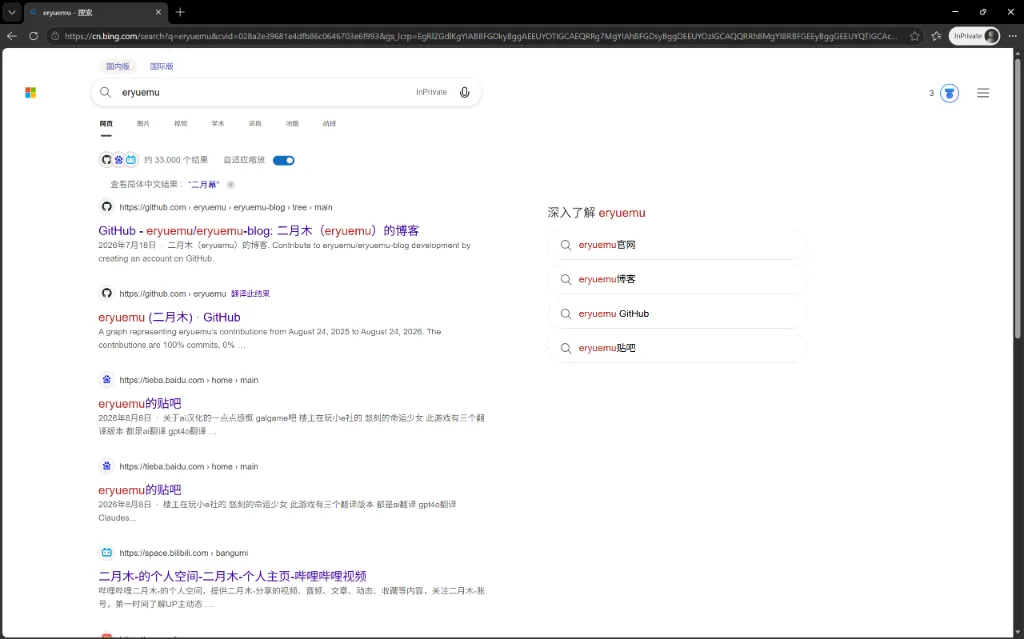Screen dimensions: 1024x639
Task: Click GitHub favicon beside github.com › eryuemu
Action: (x=106, y=293)
